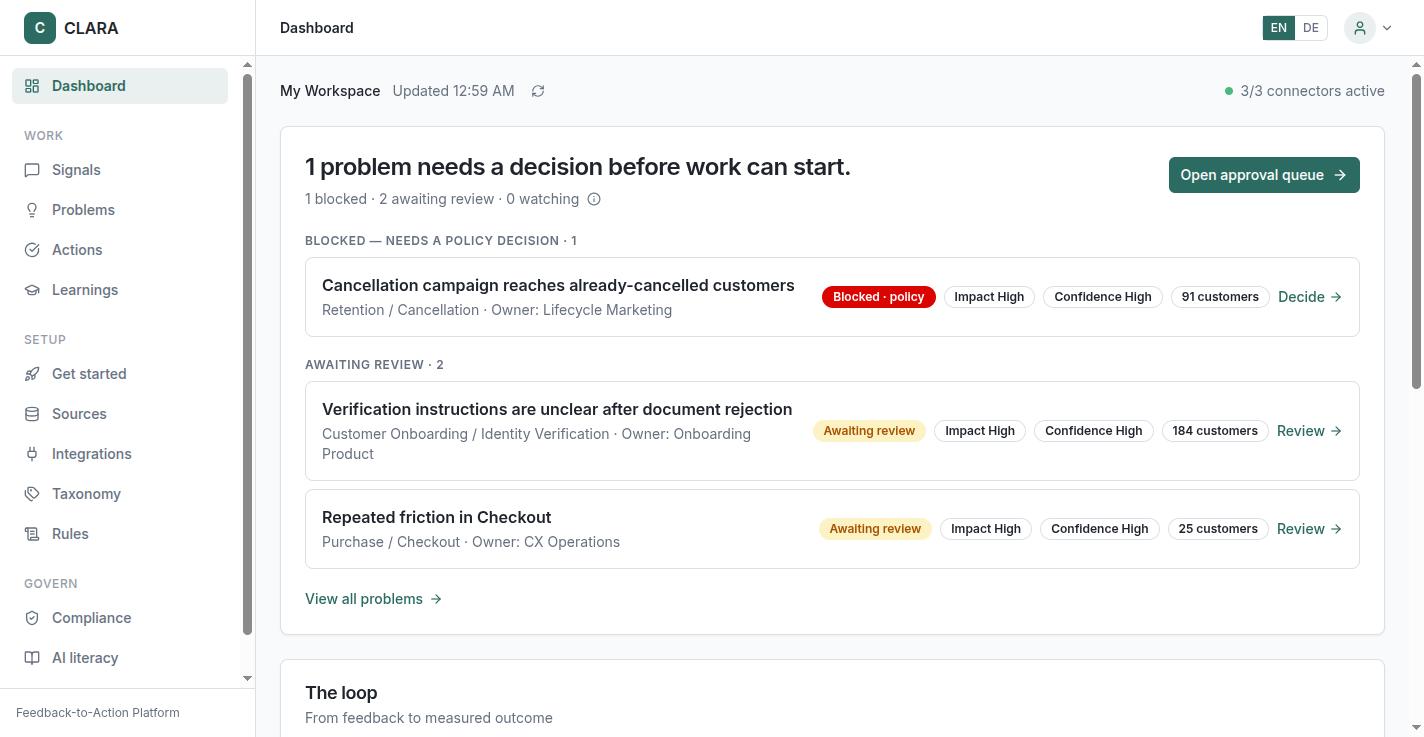1424x737 pixels.
Task: Click the Actions checkmark circle icon
Action: (32, 250)
